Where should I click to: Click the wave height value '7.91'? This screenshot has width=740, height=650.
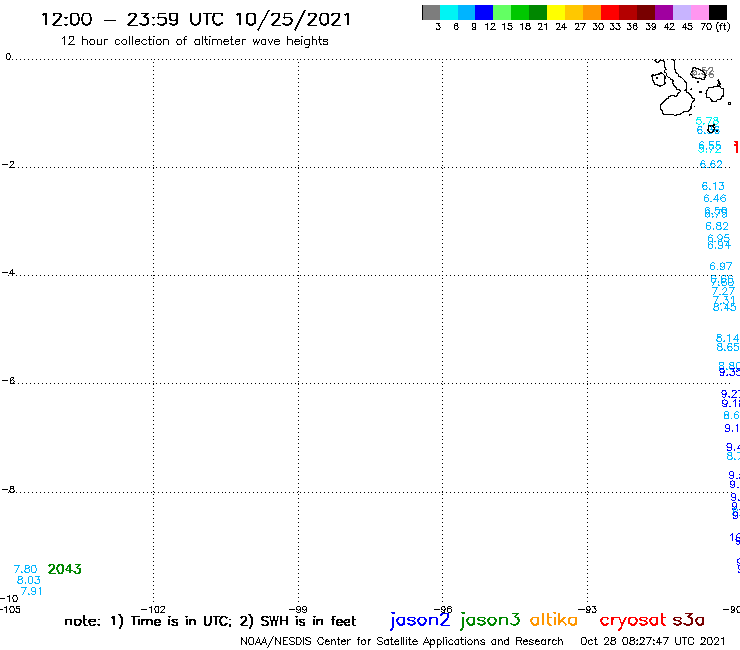point(31,591)
